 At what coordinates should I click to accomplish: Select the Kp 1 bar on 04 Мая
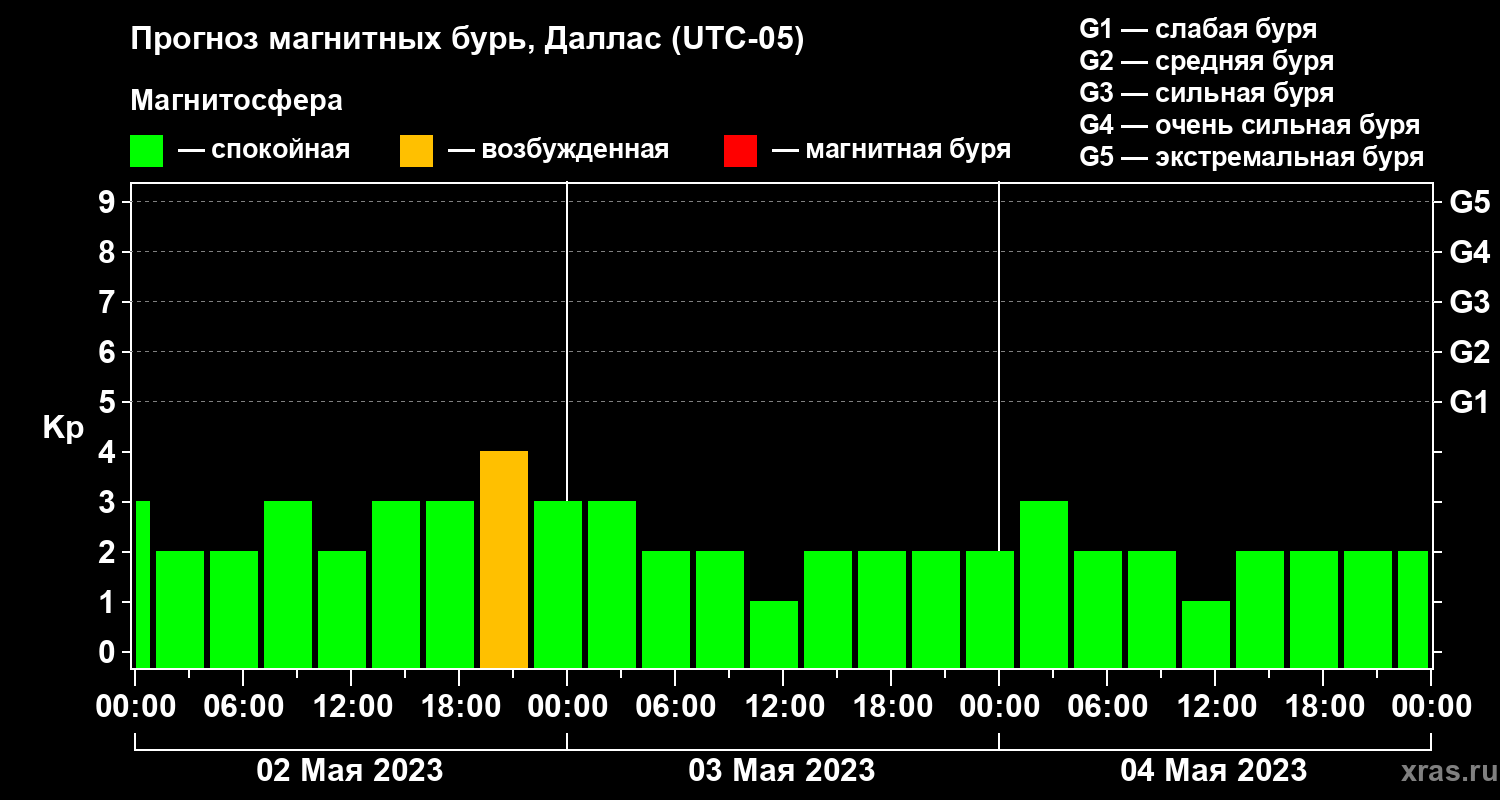point(1206,635)
